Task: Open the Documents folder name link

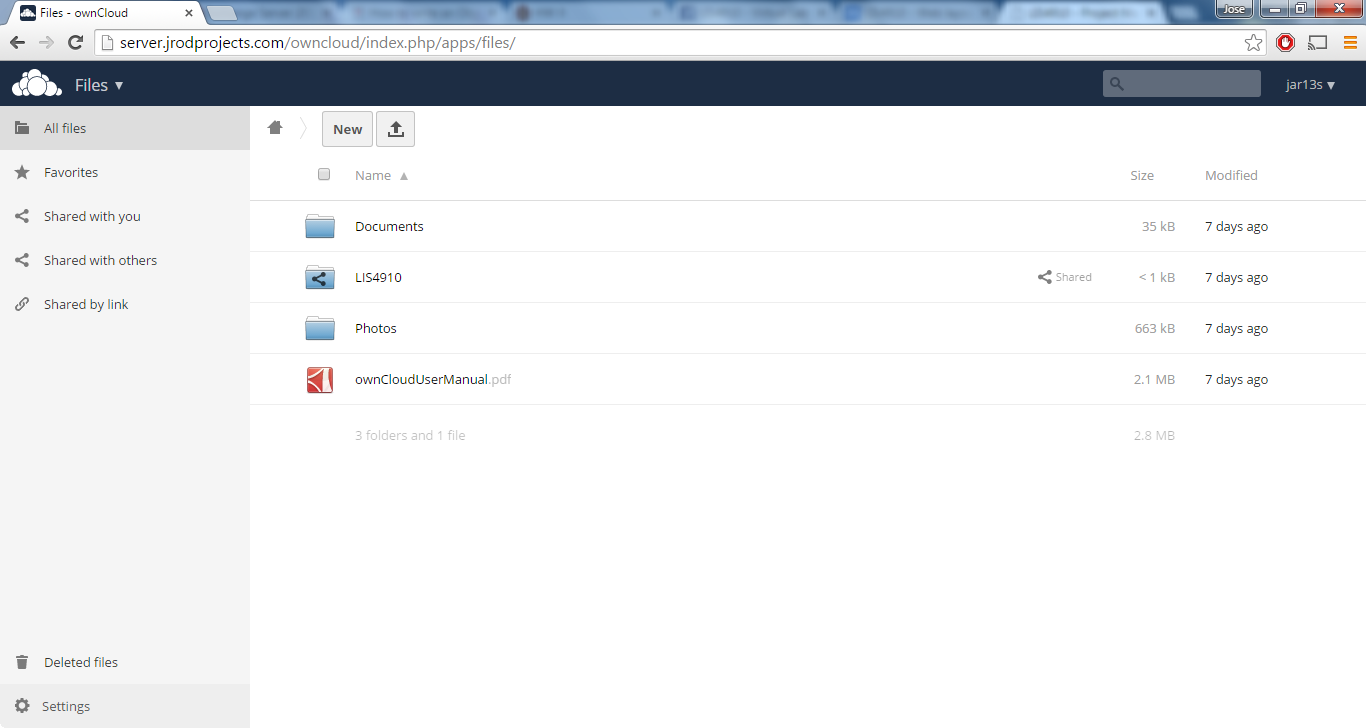Action: (389, 226)
